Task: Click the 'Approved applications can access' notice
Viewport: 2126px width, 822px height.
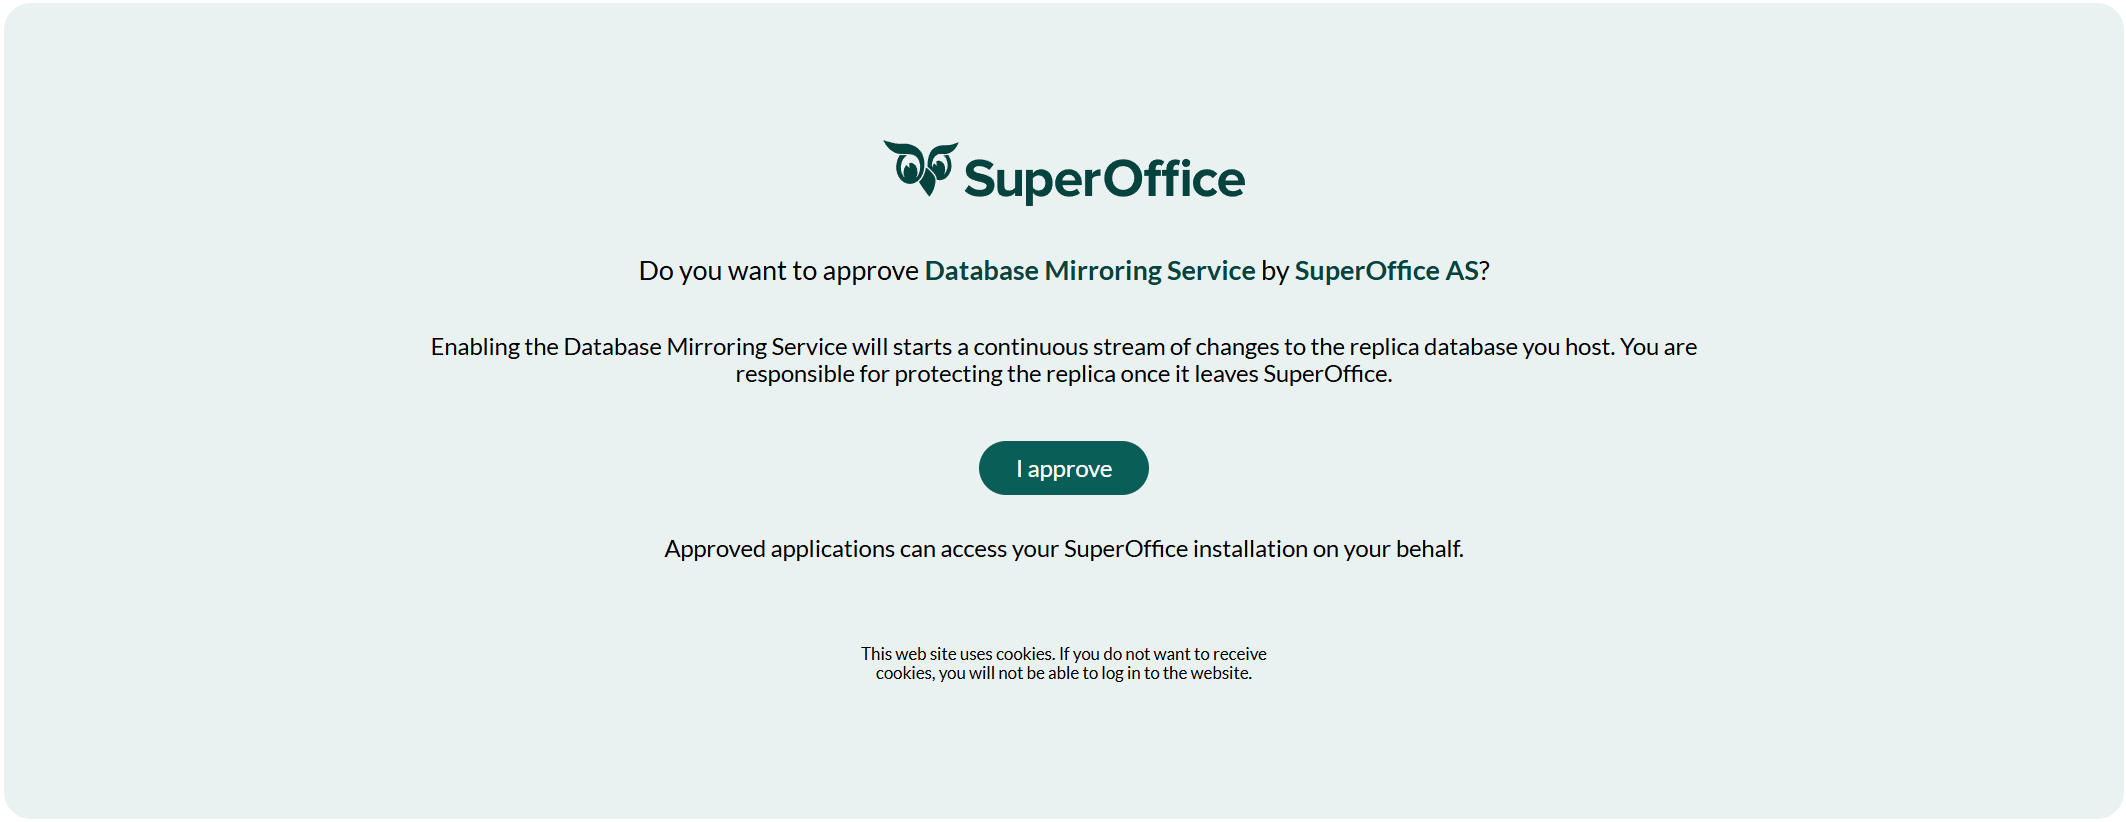Action: click(1063, 549)
